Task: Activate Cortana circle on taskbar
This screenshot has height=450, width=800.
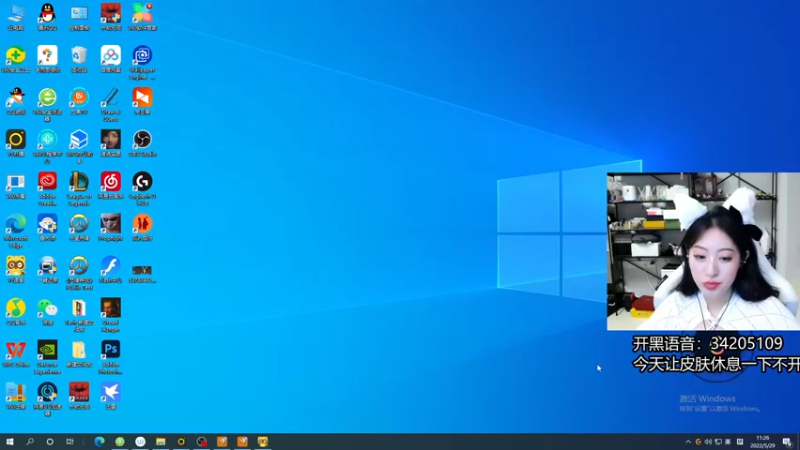Action: (50, 441)
